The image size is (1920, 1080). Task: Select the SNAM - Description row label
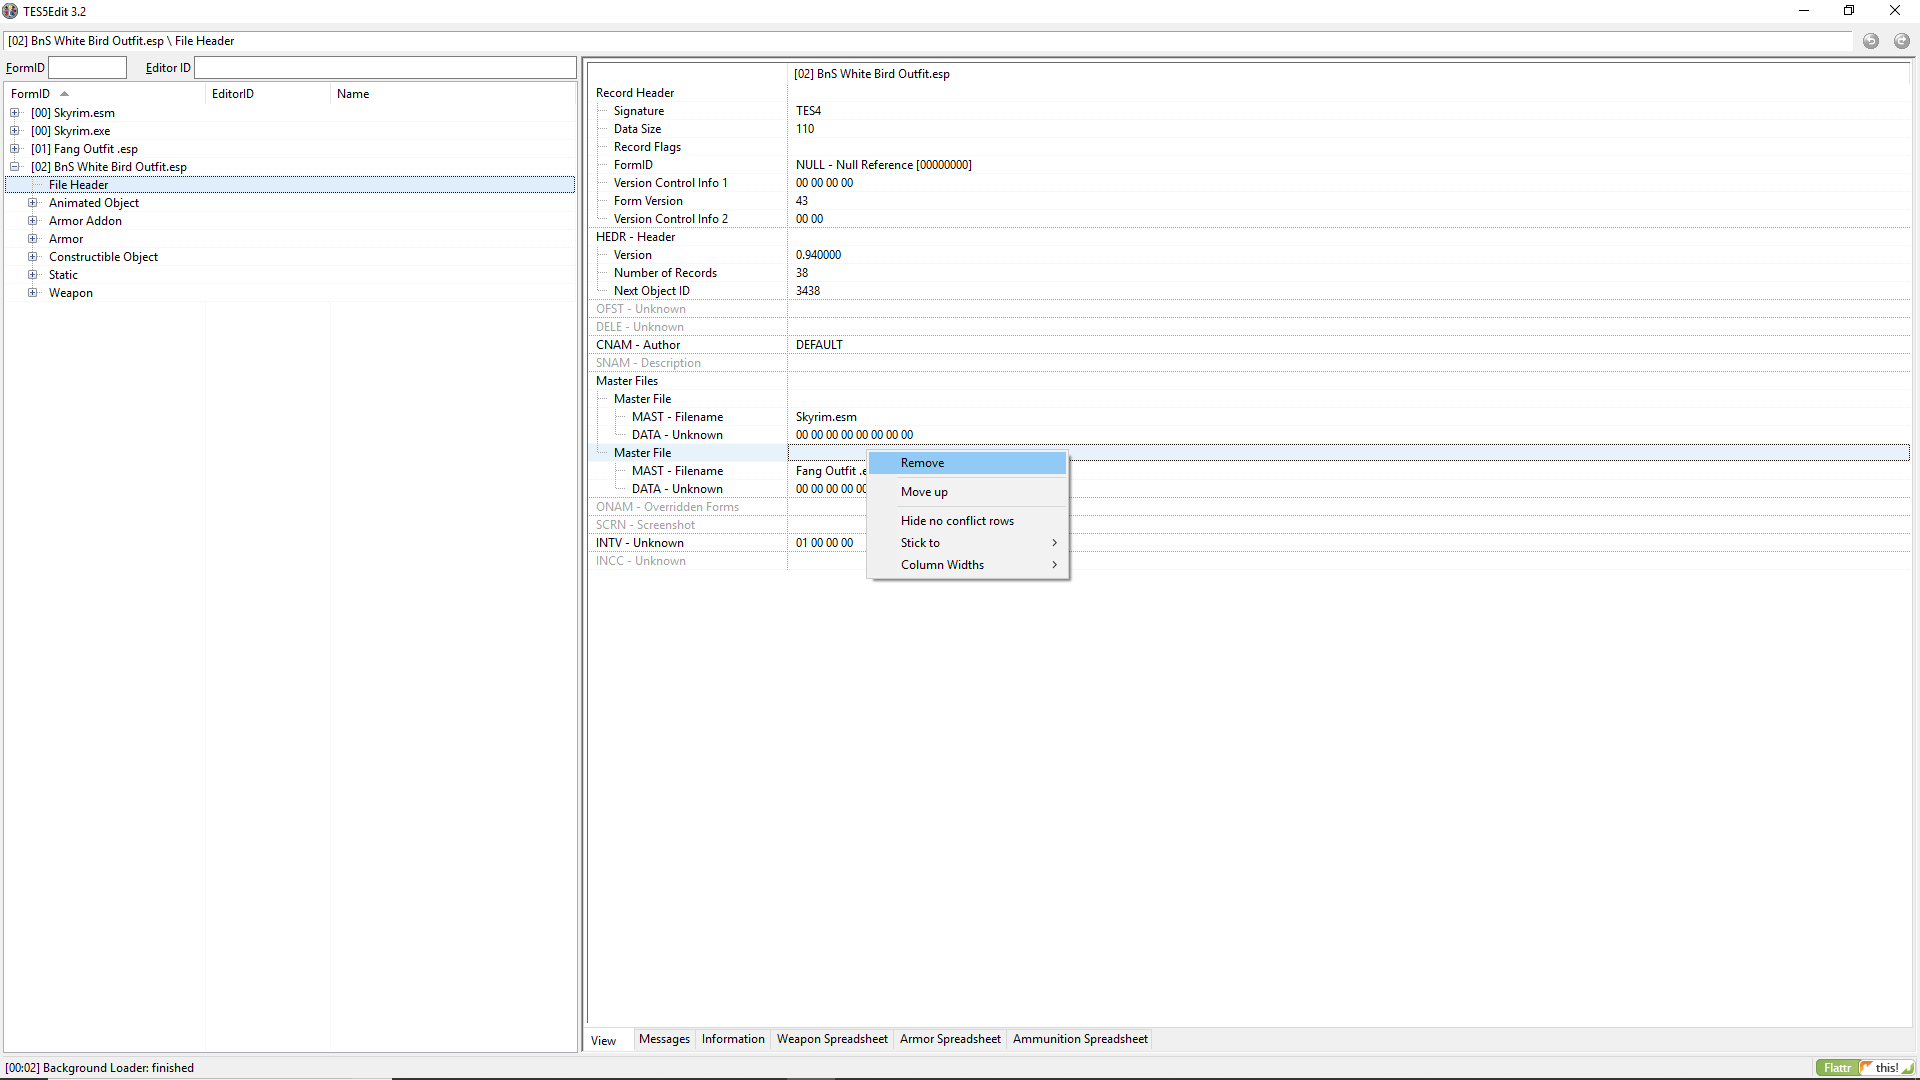pyautogui.click(x=648, y=363)
